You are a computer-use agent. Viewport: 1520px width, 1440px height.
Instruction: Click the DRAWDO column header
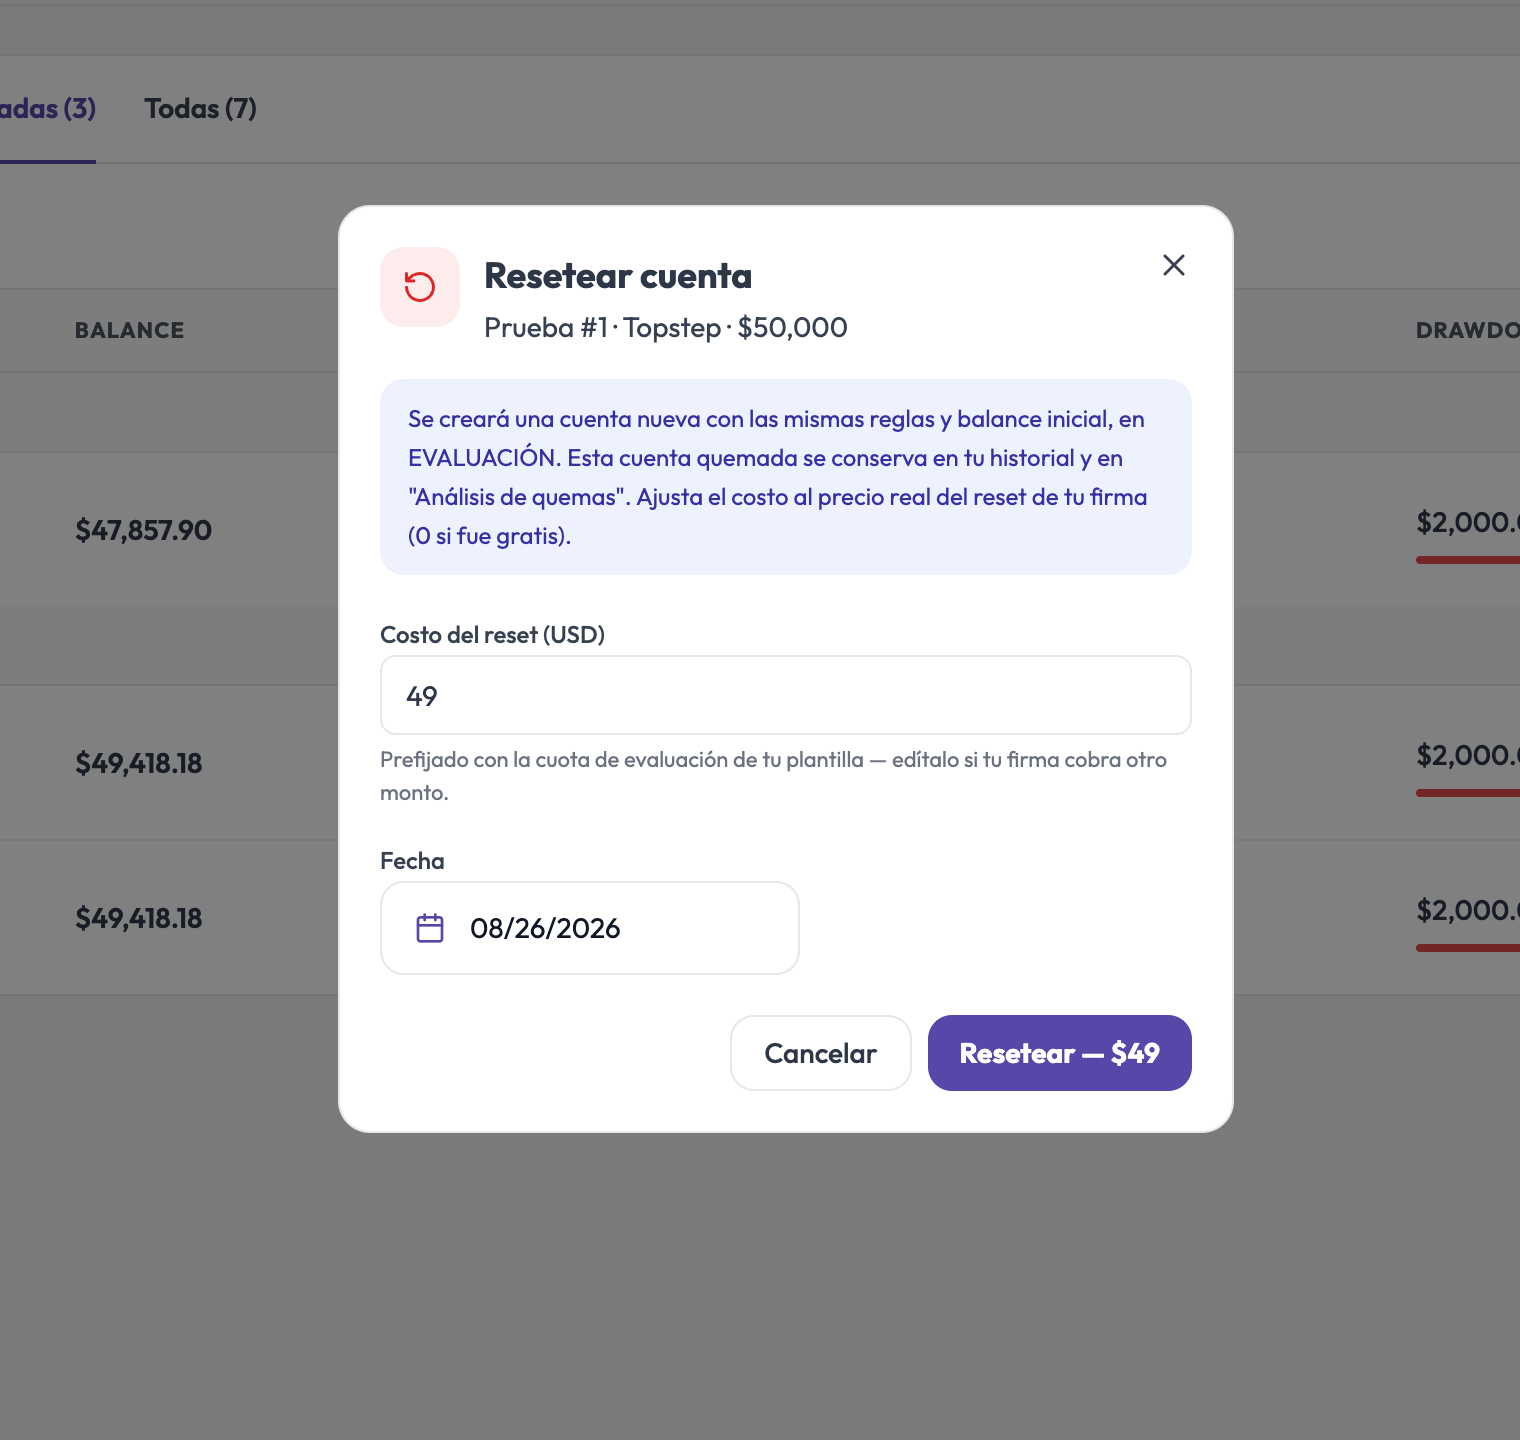point(1468,330)
